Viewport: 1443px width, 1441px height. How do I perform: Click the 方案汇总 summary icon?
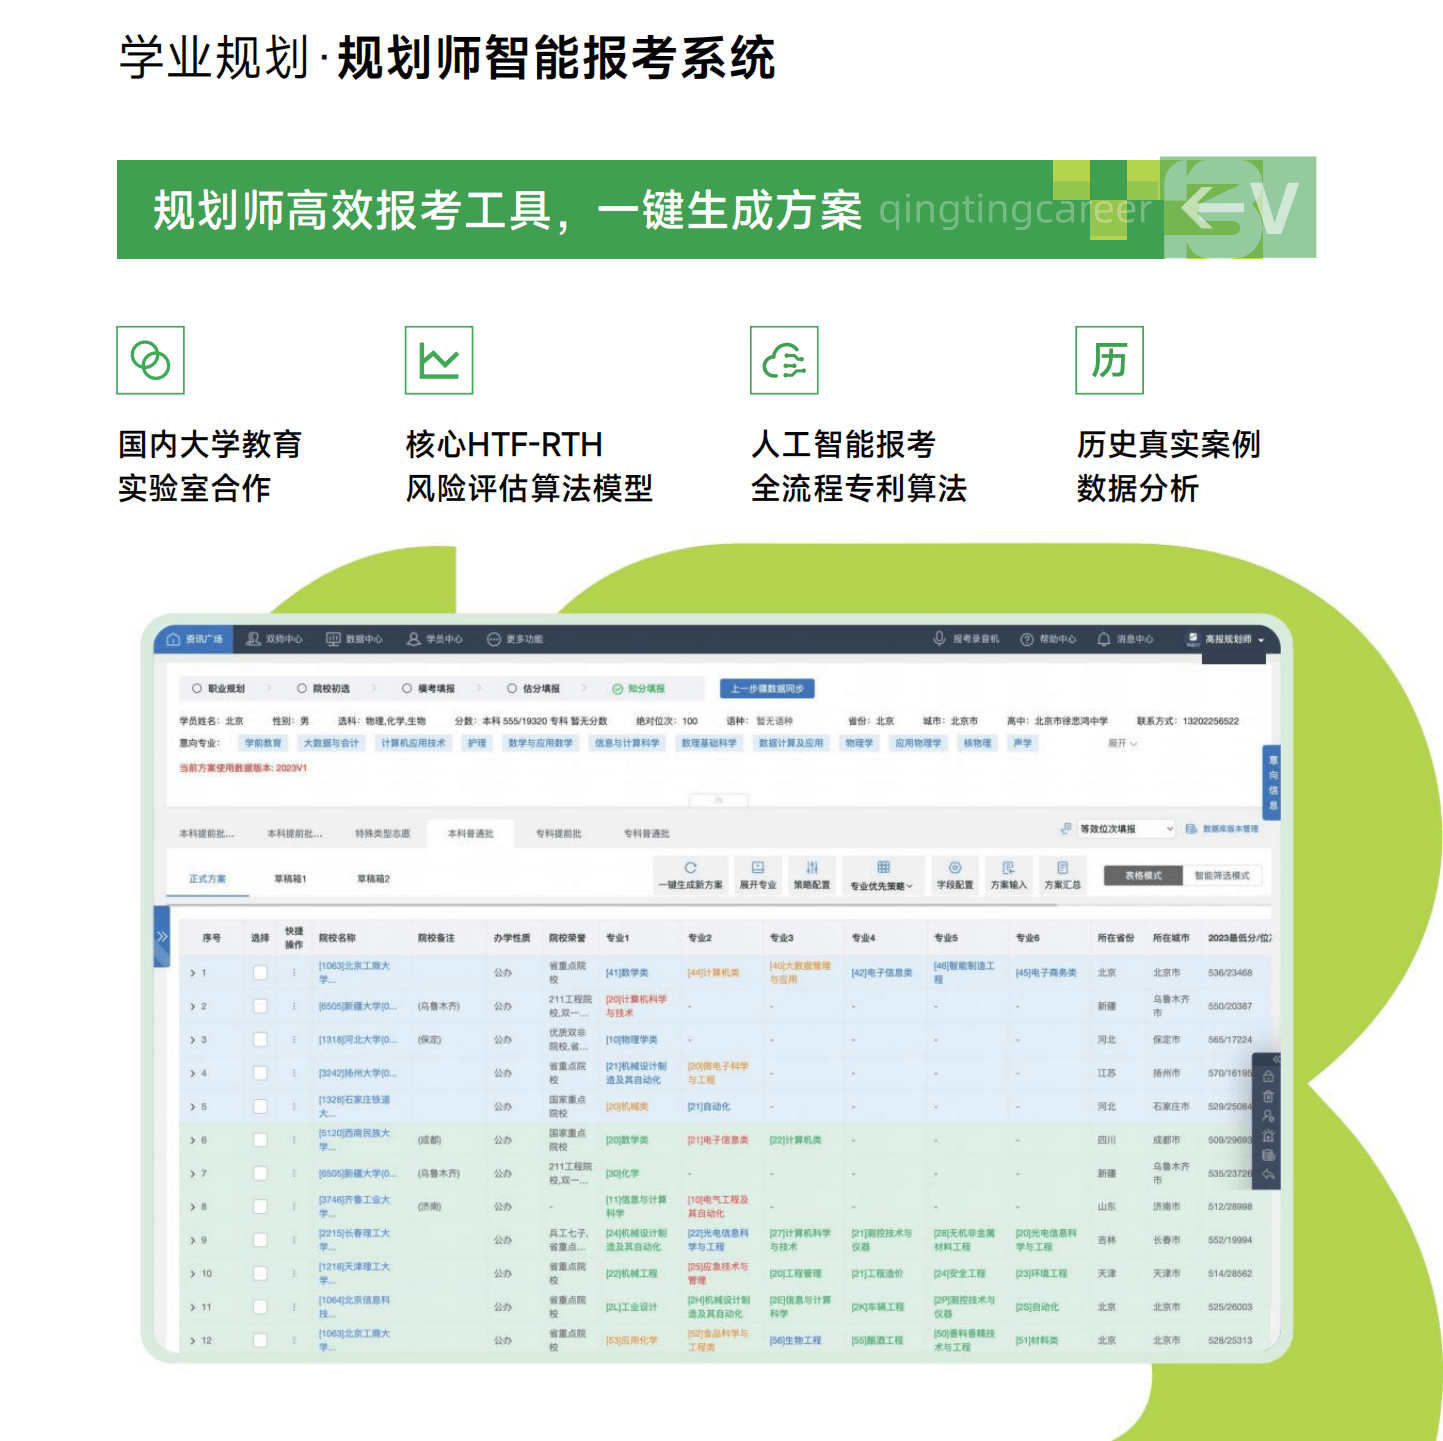click(1062, 868)
